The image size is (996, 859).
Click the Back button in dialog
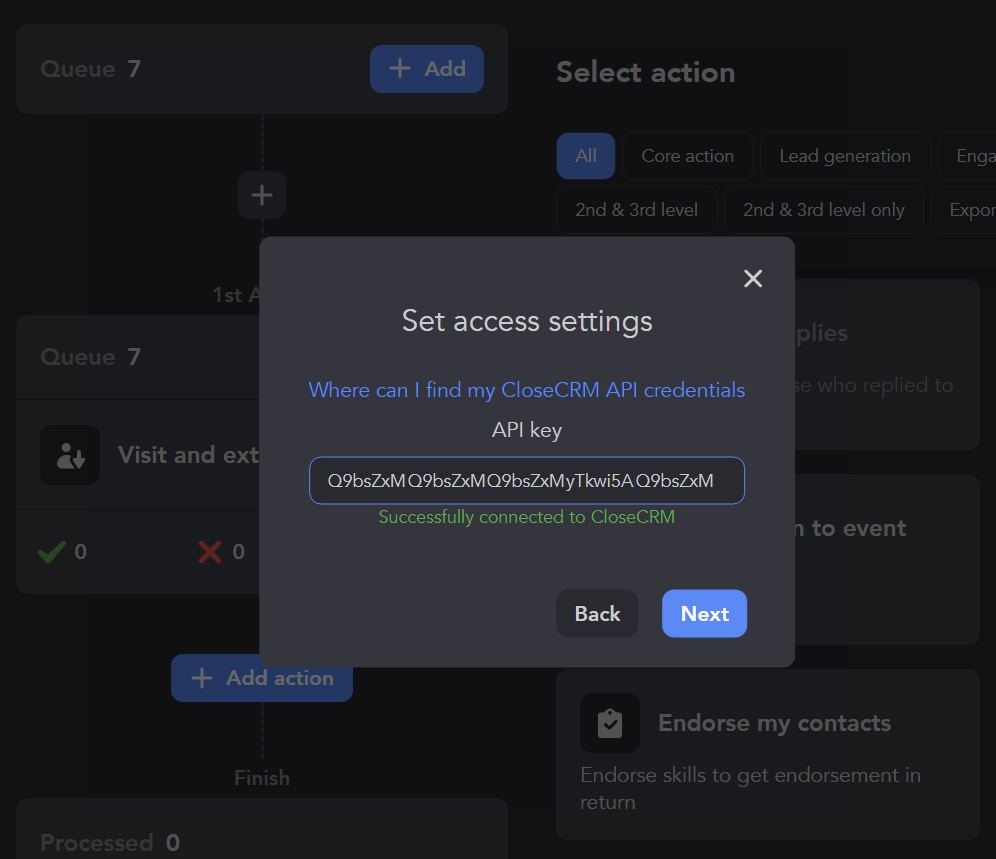pyautogui.click(x=597, y=614)
